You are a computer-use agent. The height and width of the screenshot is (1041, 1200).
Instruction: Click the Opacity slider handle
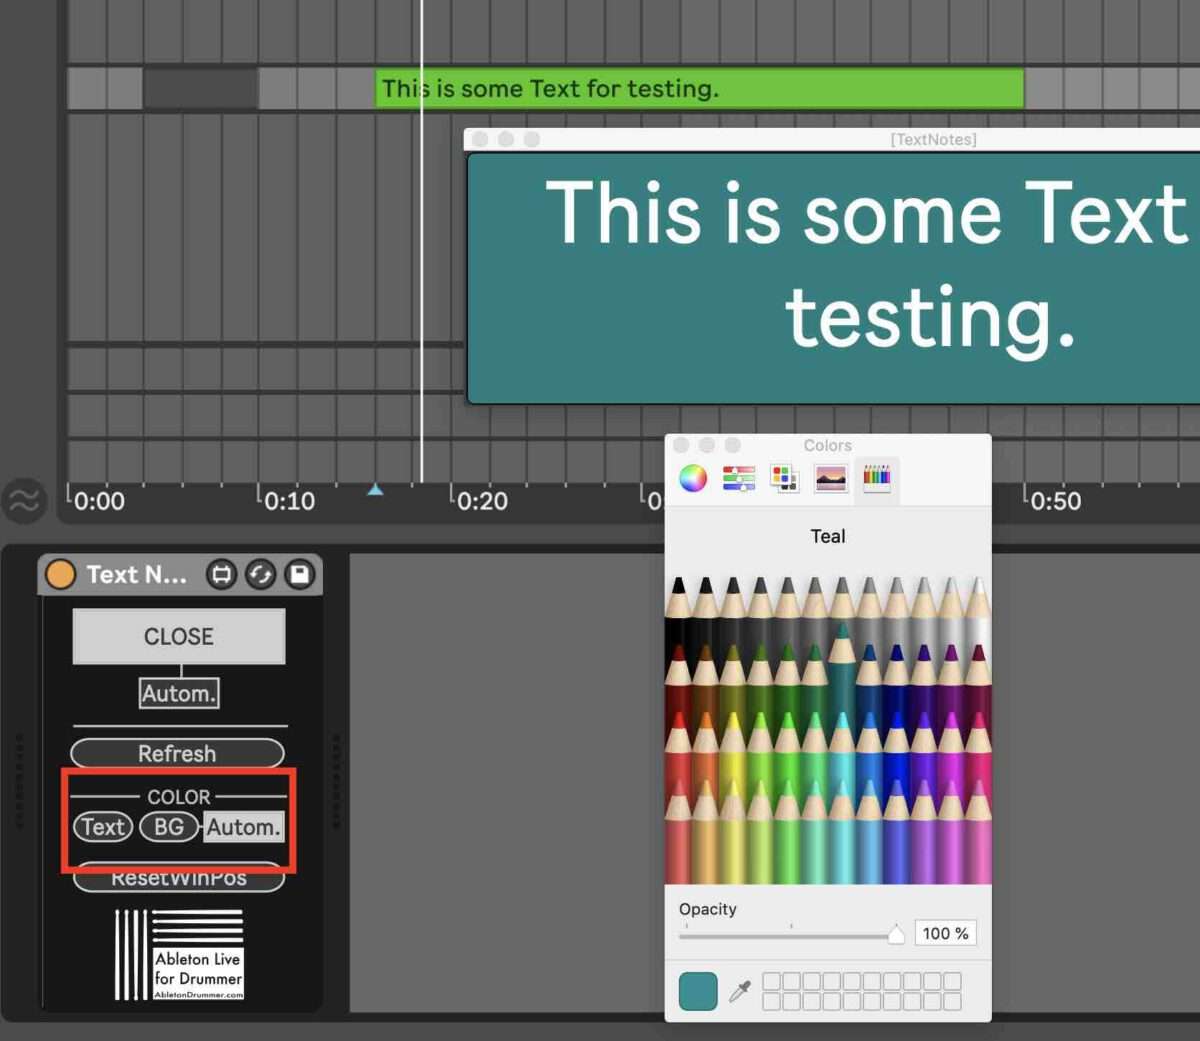pyautogui.click(x=896, y=934)
